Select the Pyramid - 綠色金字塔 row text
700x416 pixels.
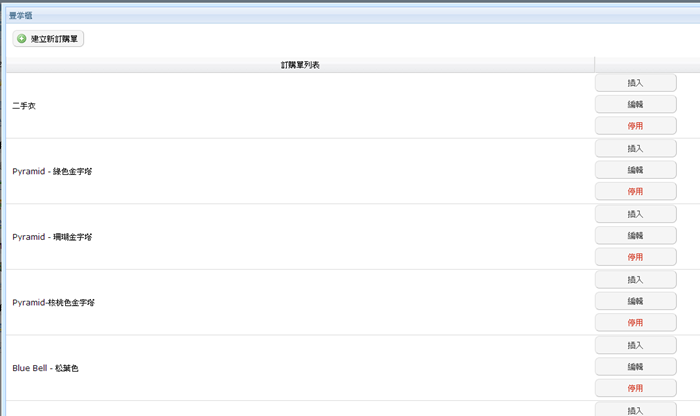52,171
